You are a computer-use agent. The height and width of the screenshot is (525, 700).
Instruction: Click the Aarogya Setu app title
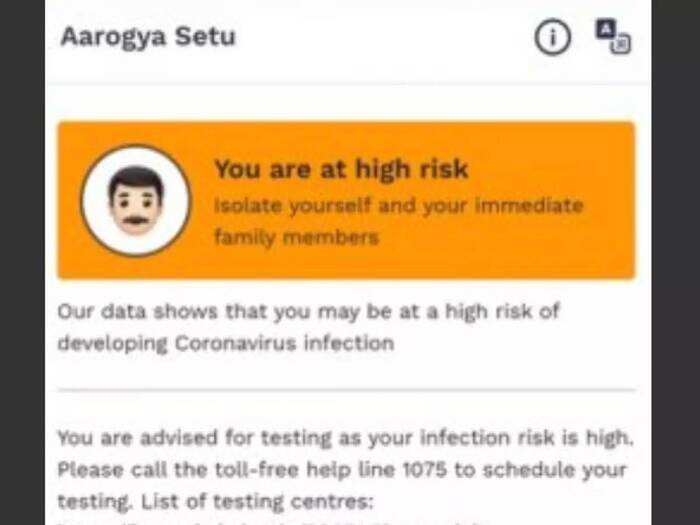pyautogui.click(x=148, y=37)
